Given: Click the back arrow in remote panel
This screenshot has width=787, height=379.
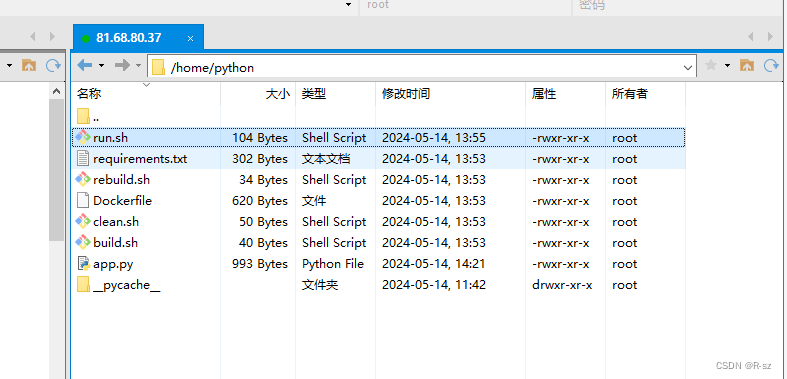Looking at the screenshot, I should coord(84,65).
